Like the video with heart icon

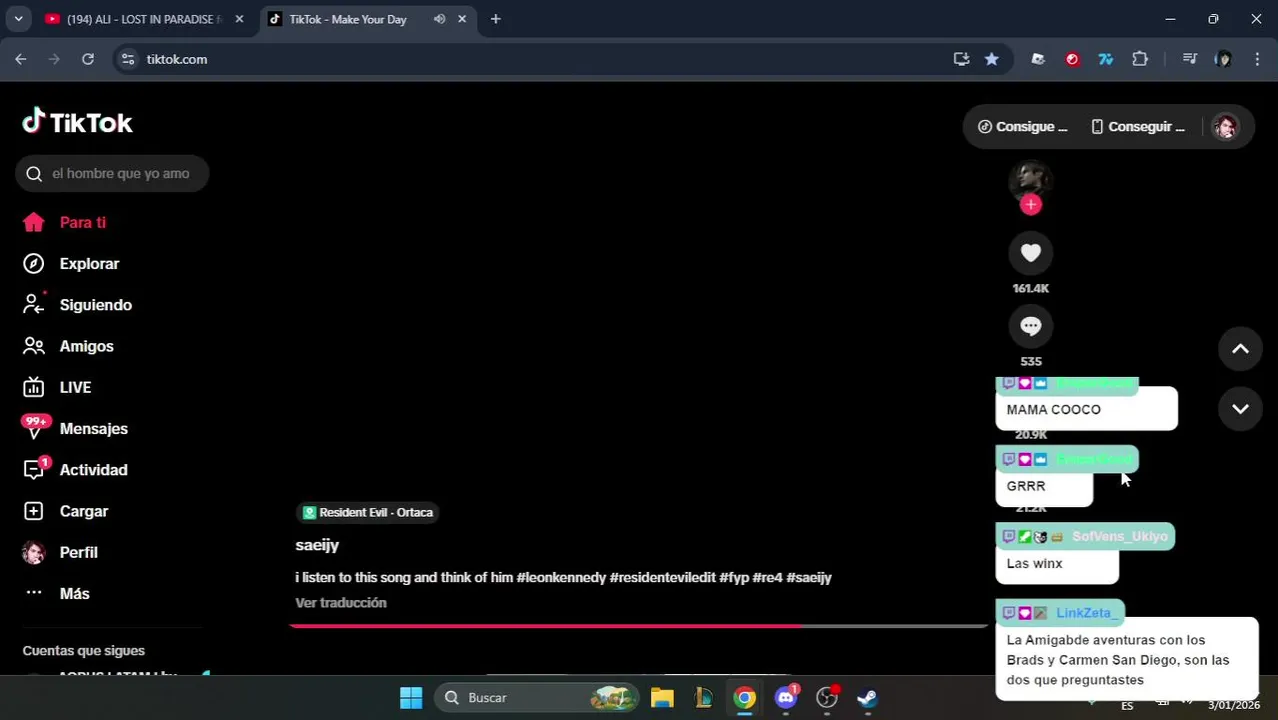tap(1031, 253)
